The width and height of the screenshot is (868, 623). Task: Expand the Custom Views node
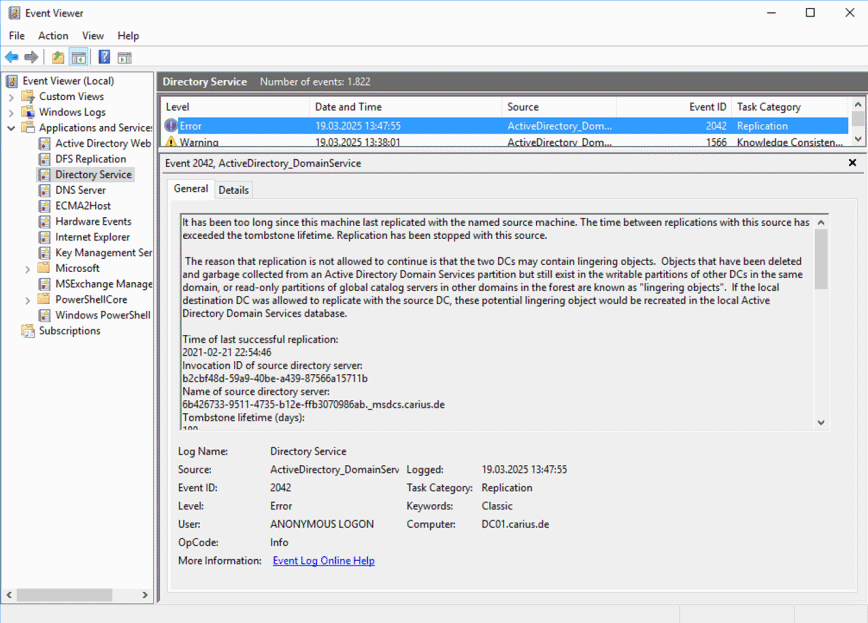point(11,97)
